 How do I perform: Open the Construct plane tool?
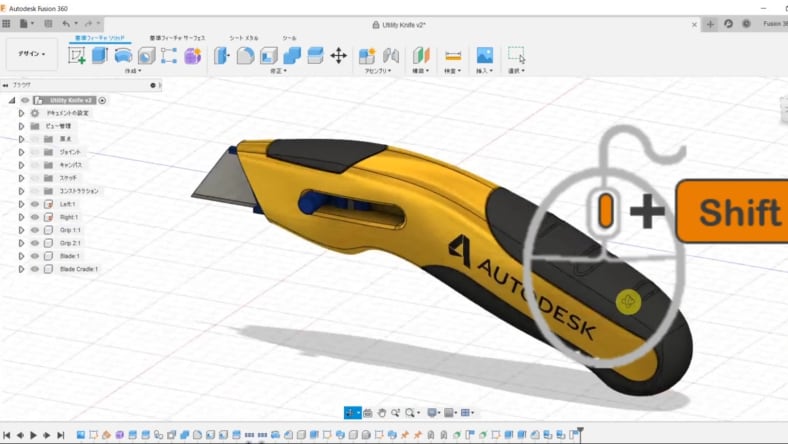pyautogui.click(x=421, y=55)
